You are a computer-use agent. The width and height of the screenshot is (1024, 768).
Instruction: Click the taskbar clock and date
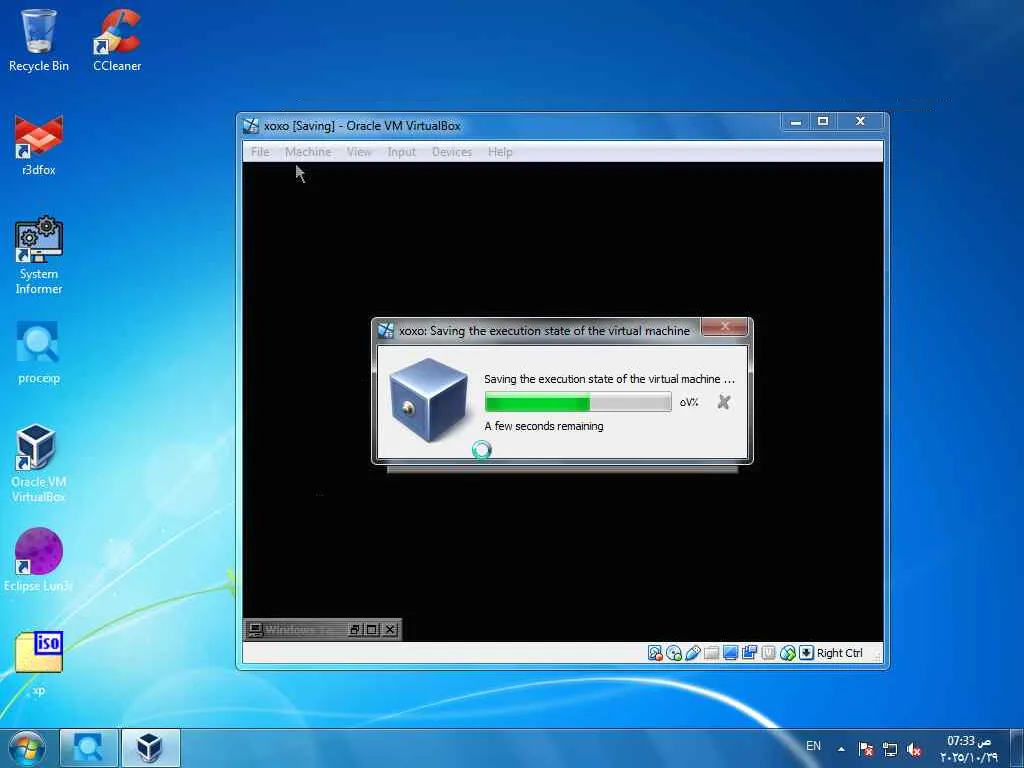click(x=969, y=749)
